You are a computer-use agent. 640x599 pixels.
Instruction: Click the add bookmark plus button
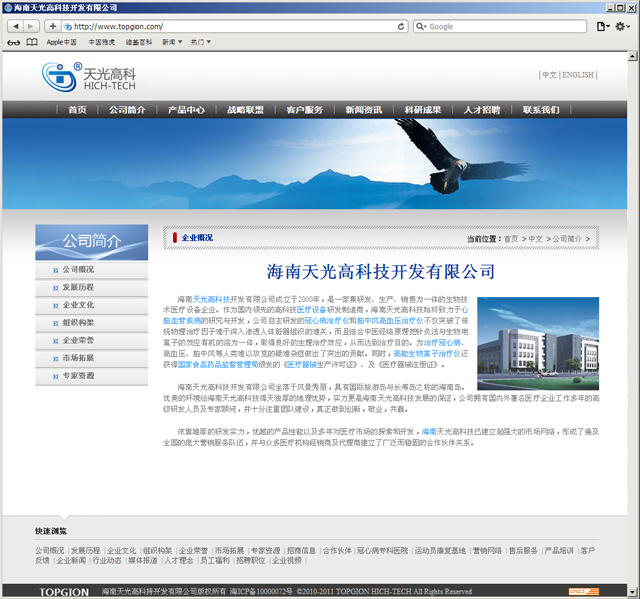[x=53, y=26]
